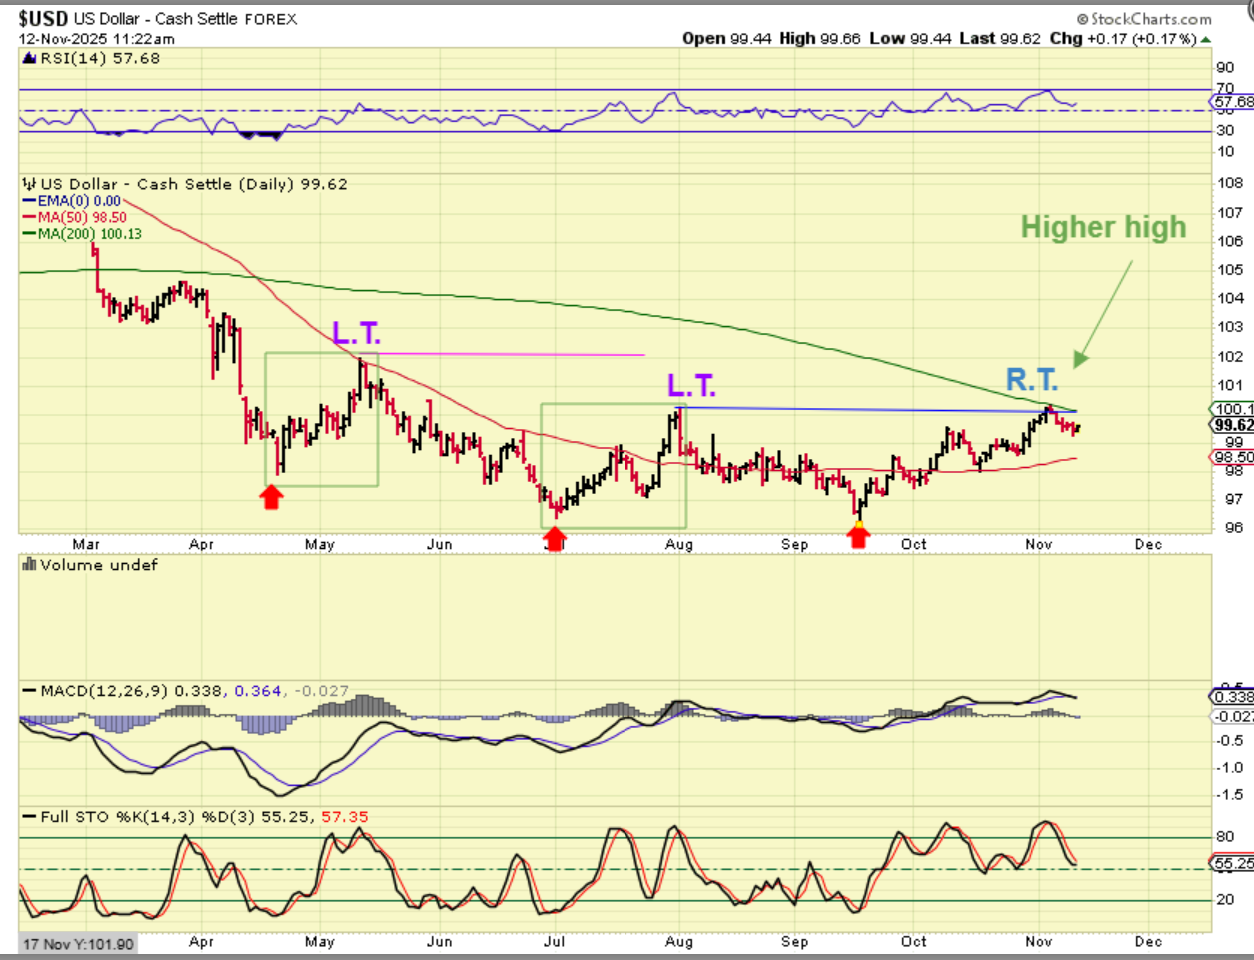
Task: Click the 70 level on RSI axis
Action: pos(1225,89)
